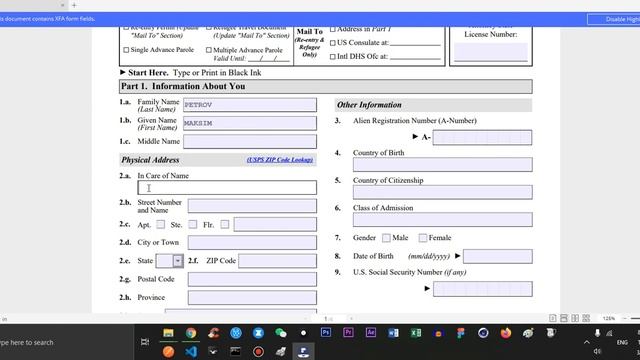Switch to two-page continuous view

pyautogui.click(x=586, y=318)
